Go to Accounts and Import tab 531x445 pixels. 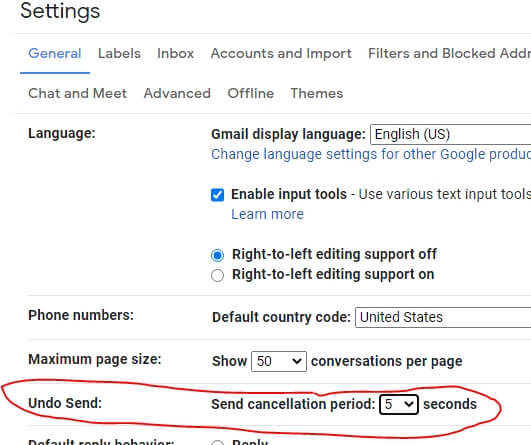tap(281, 54)
